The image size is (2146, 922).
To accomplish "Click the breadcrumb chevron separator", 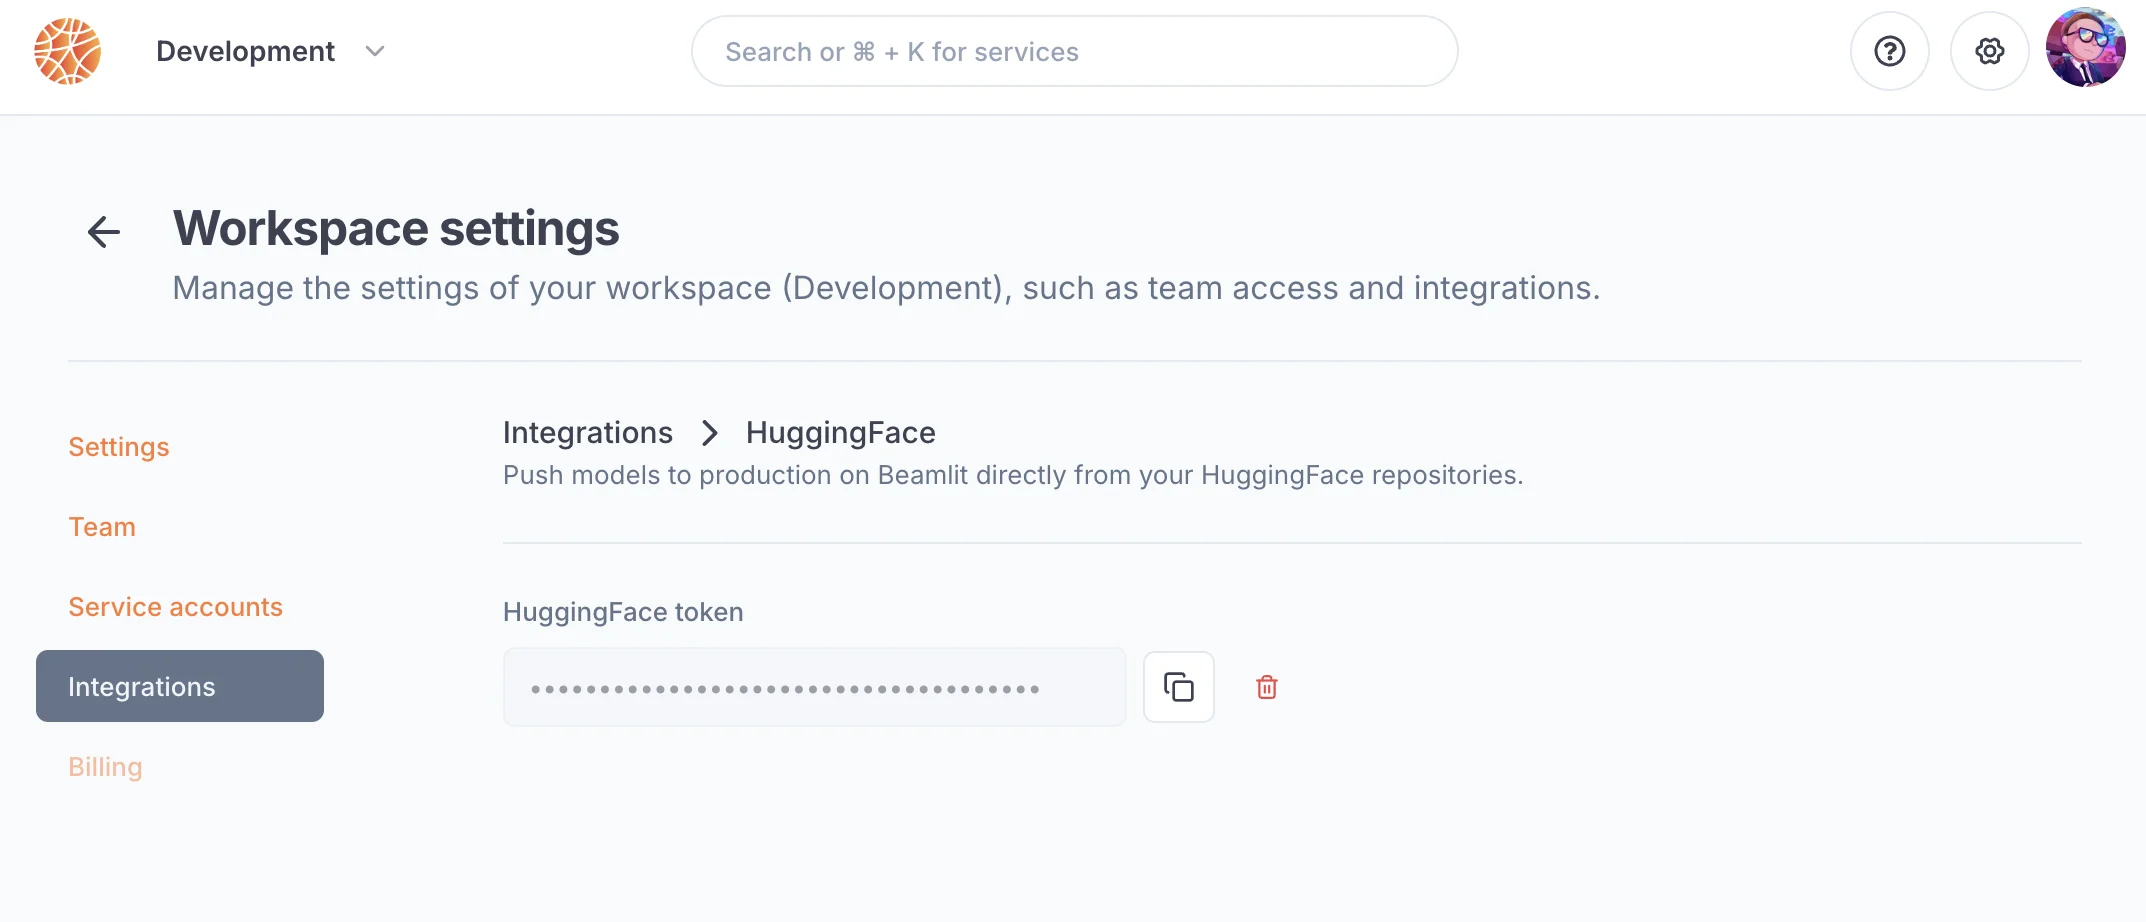I will click(x=709, y=433).
